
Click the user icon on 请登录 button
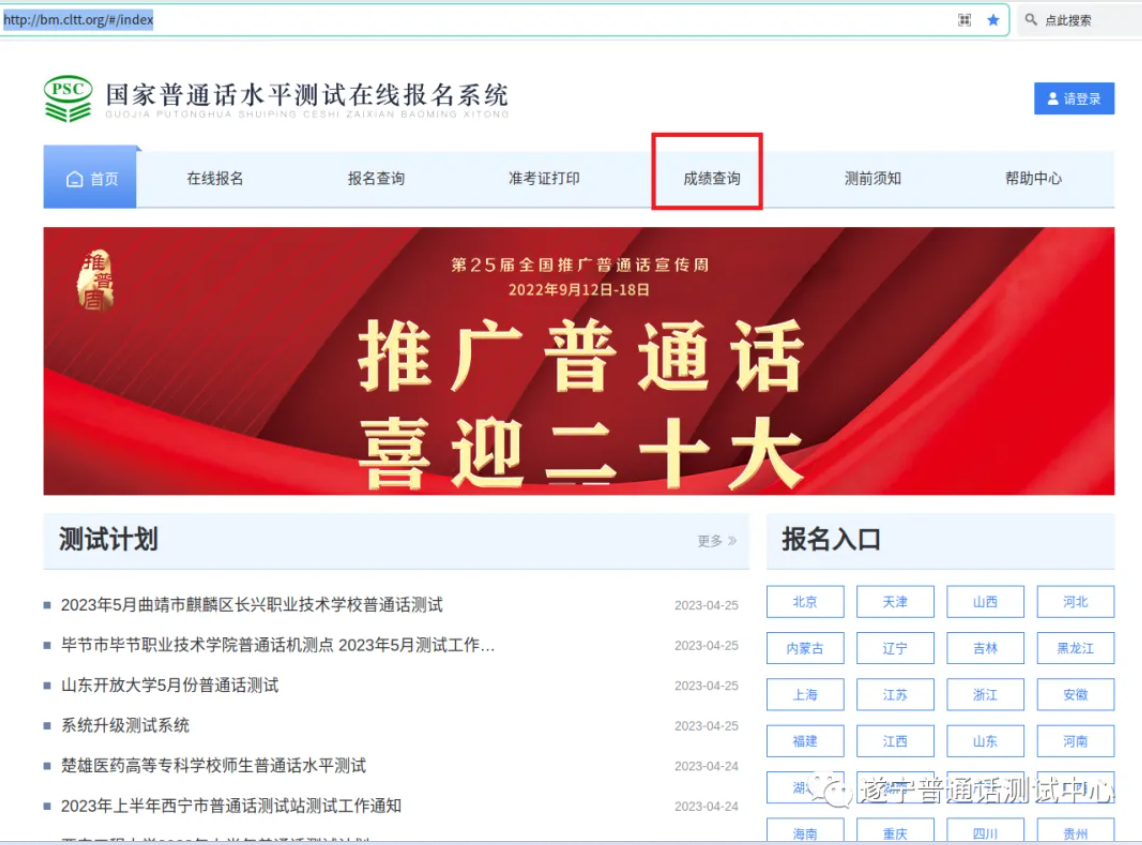pos(1053,99)
